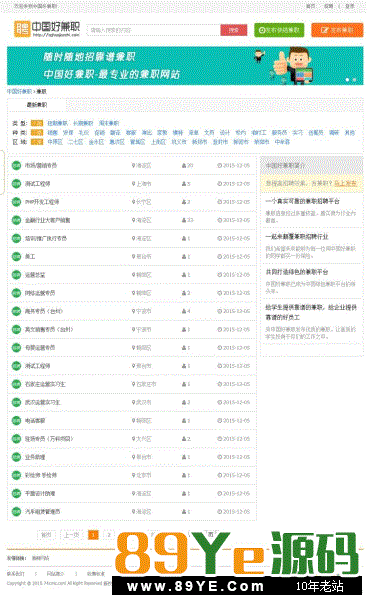
Task: Click the location pin icon in first listing row
Action: (134, 166)
